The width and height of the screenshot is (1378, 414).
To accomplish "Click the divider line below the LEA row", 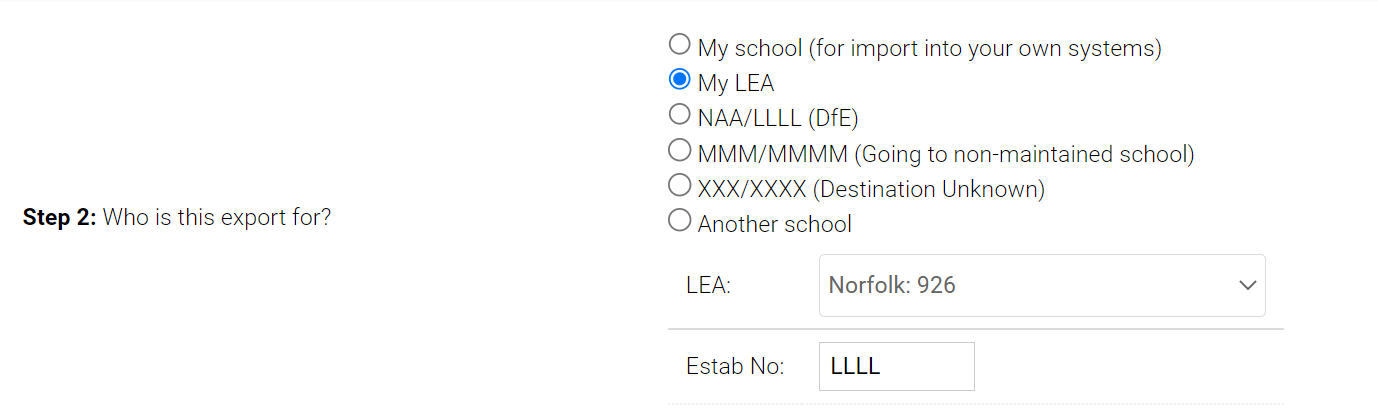I will tap(975, 329).
